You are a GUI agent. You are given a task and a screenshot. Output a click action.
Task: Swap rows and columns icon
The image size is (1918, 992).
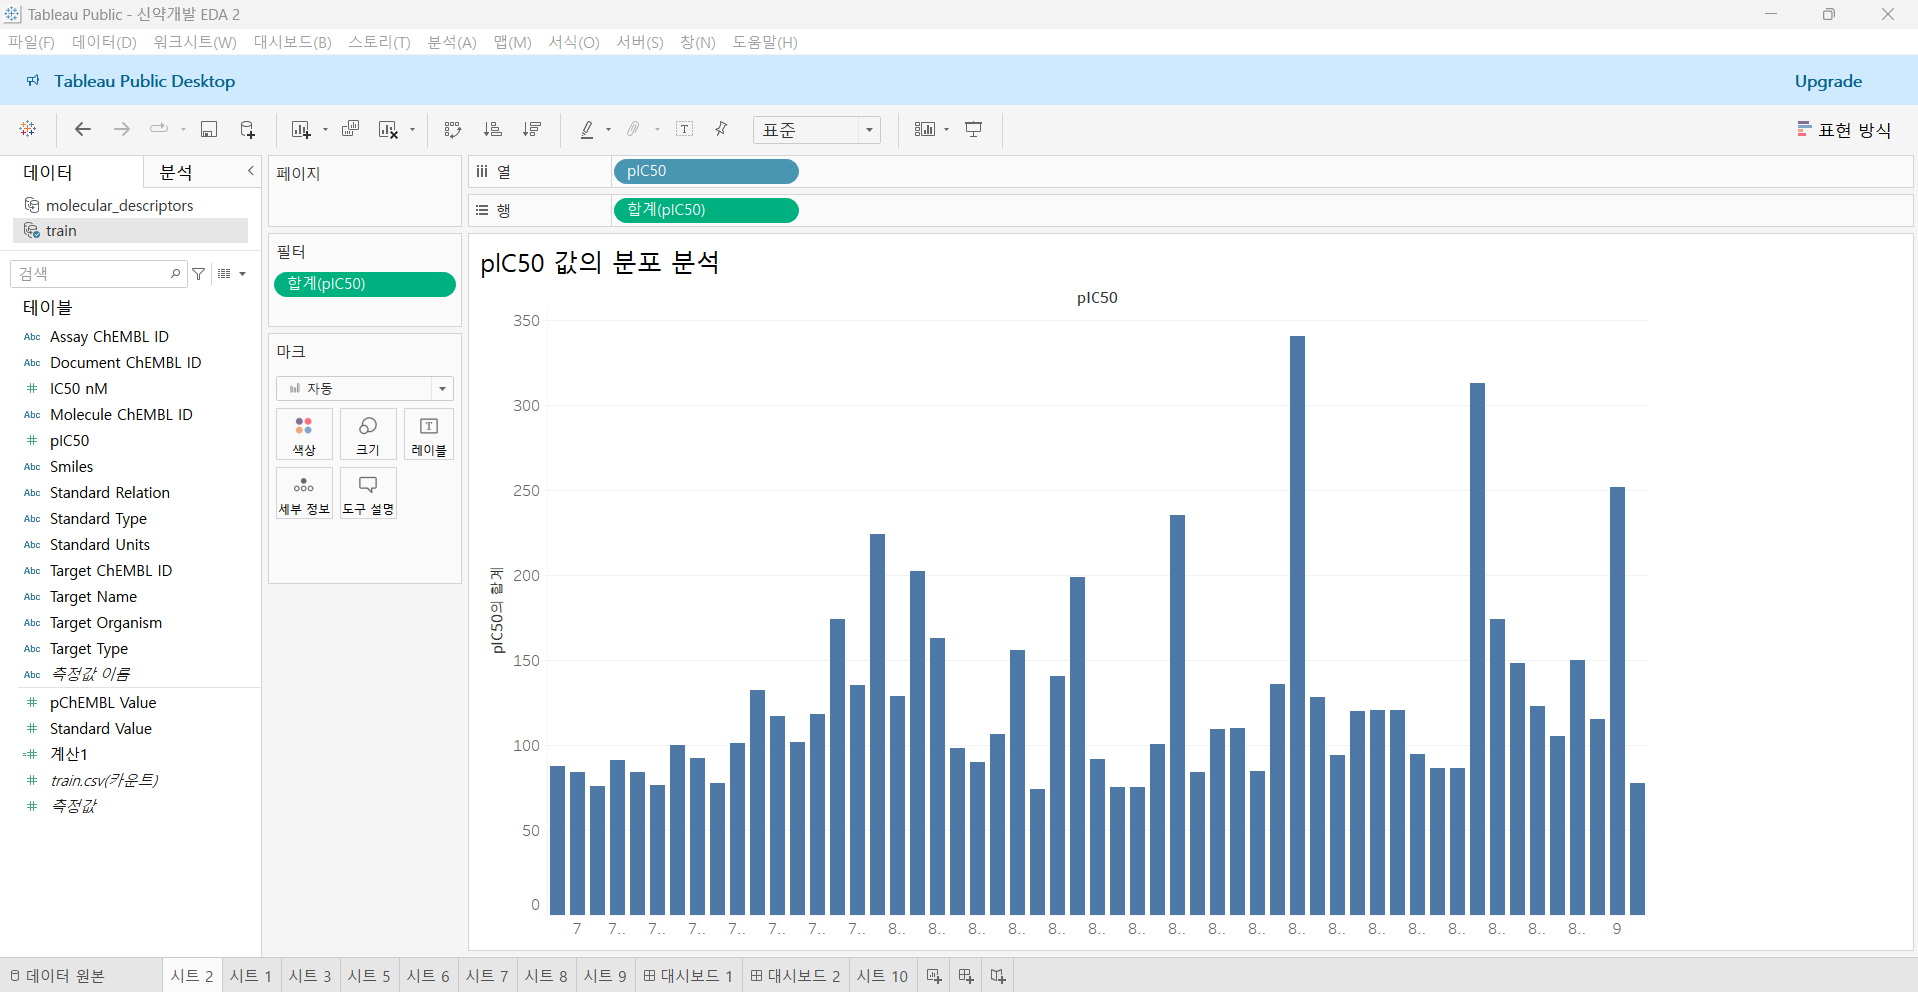[453, 129]
